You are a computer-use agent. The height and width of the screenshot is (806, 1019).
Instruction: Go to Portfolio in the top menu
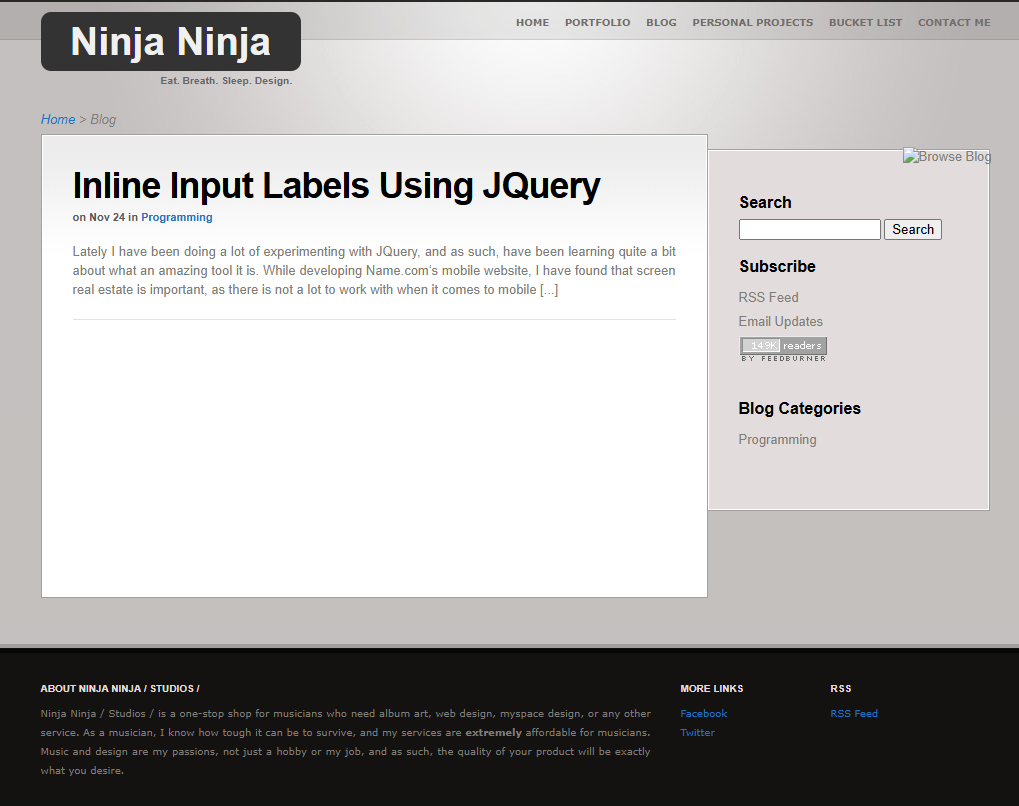point(597,23)
